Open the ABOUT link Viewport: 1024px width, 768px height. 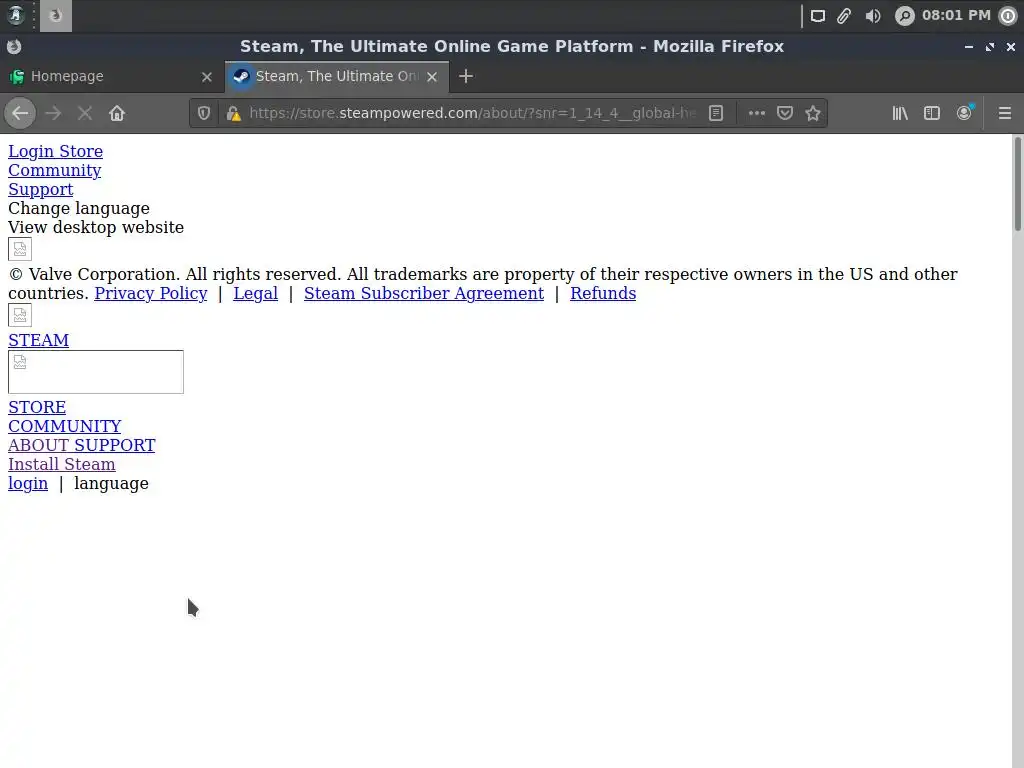[37, 445]
